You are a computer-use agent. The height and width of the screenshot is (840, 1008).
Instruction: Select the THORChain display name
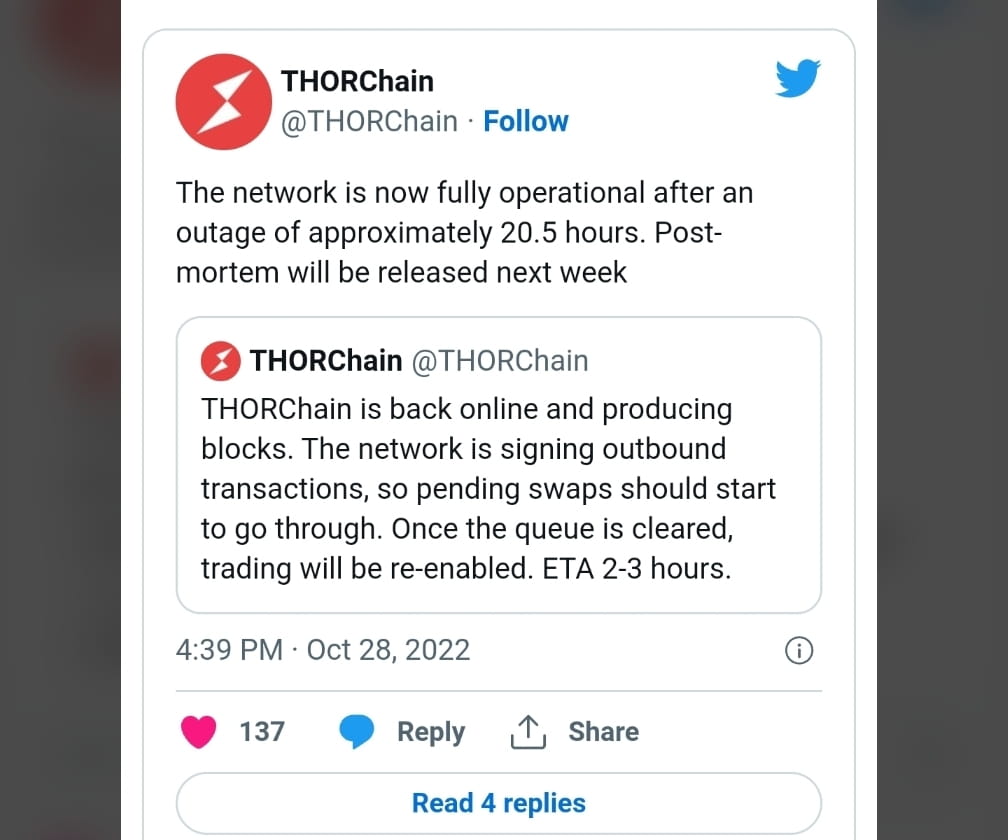coord(357,81)
